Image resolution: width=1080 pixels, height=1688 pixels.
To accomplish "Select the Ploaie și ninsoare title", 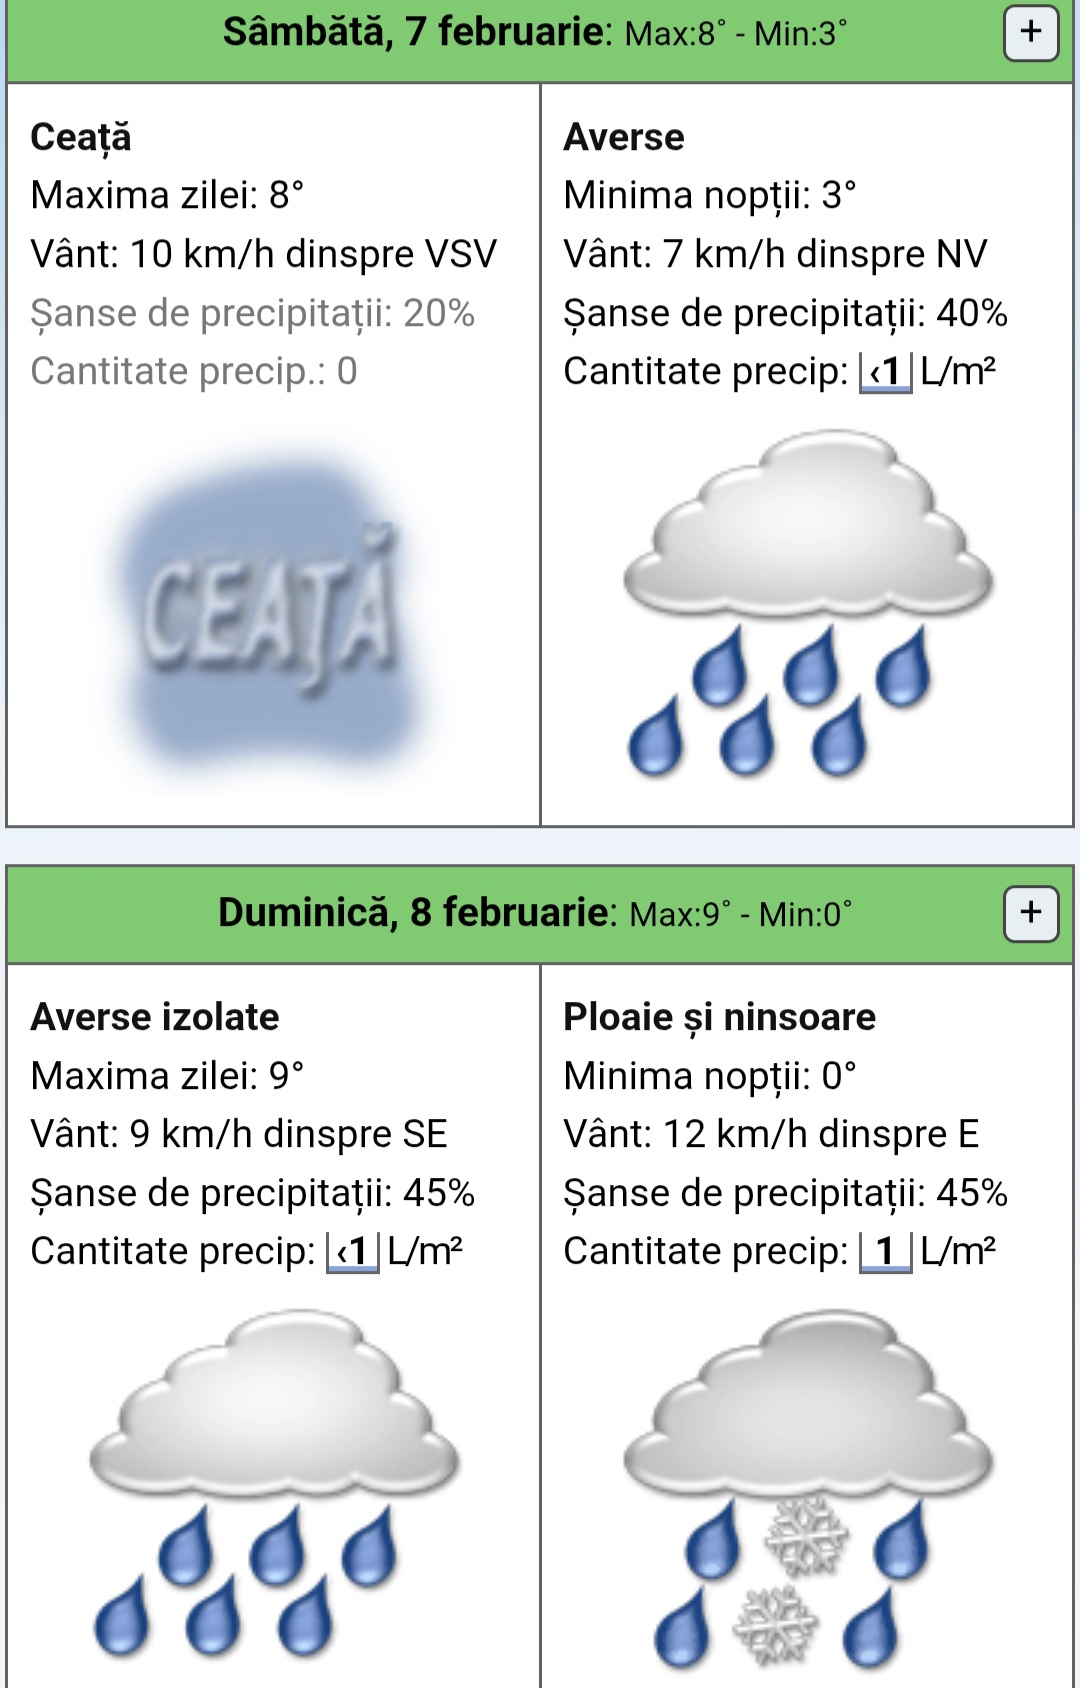I will [719, 1017].
